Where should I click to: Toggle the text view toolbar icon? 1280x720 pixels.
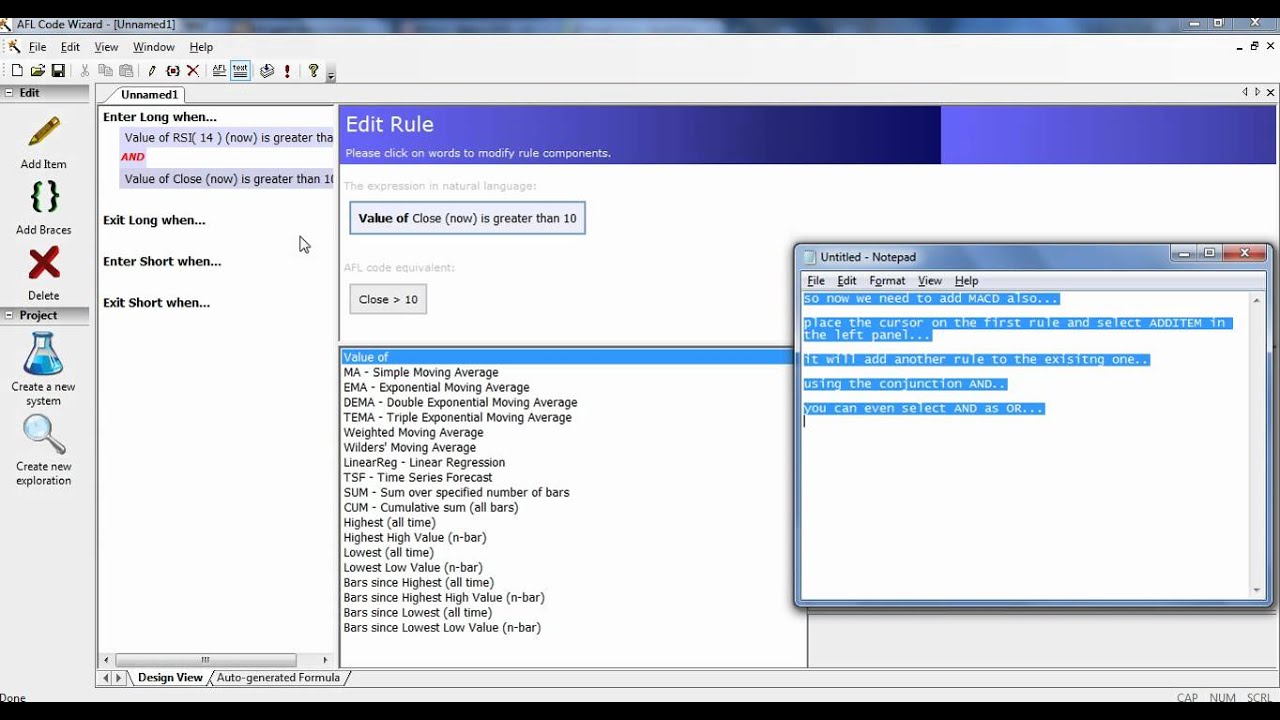[240, 71]
